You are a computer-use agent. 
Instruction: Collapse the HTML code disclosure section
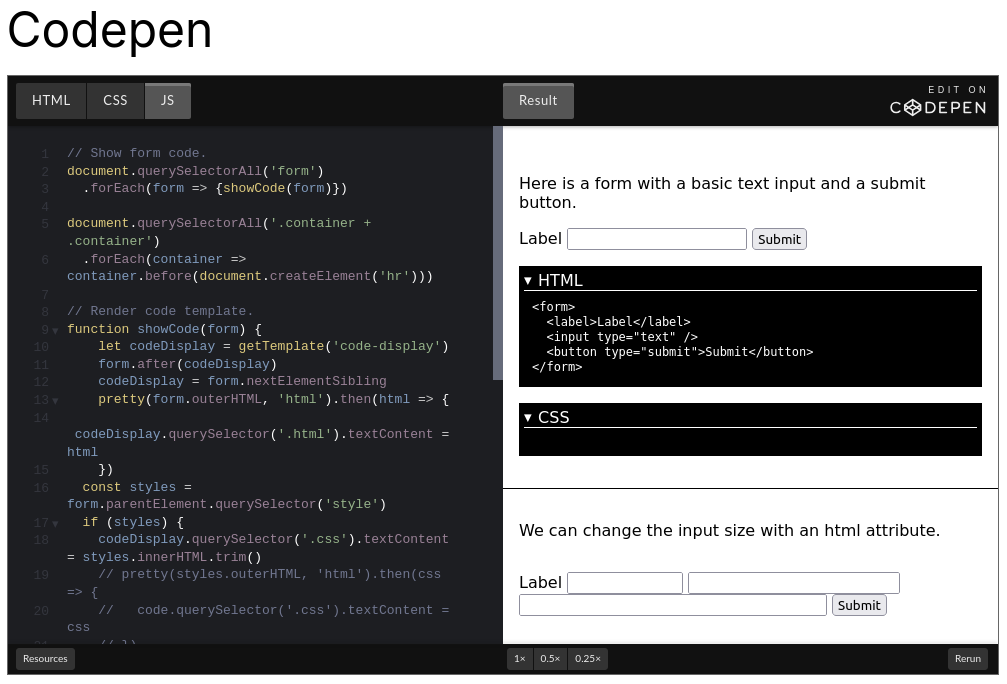[x=528, y=281]
